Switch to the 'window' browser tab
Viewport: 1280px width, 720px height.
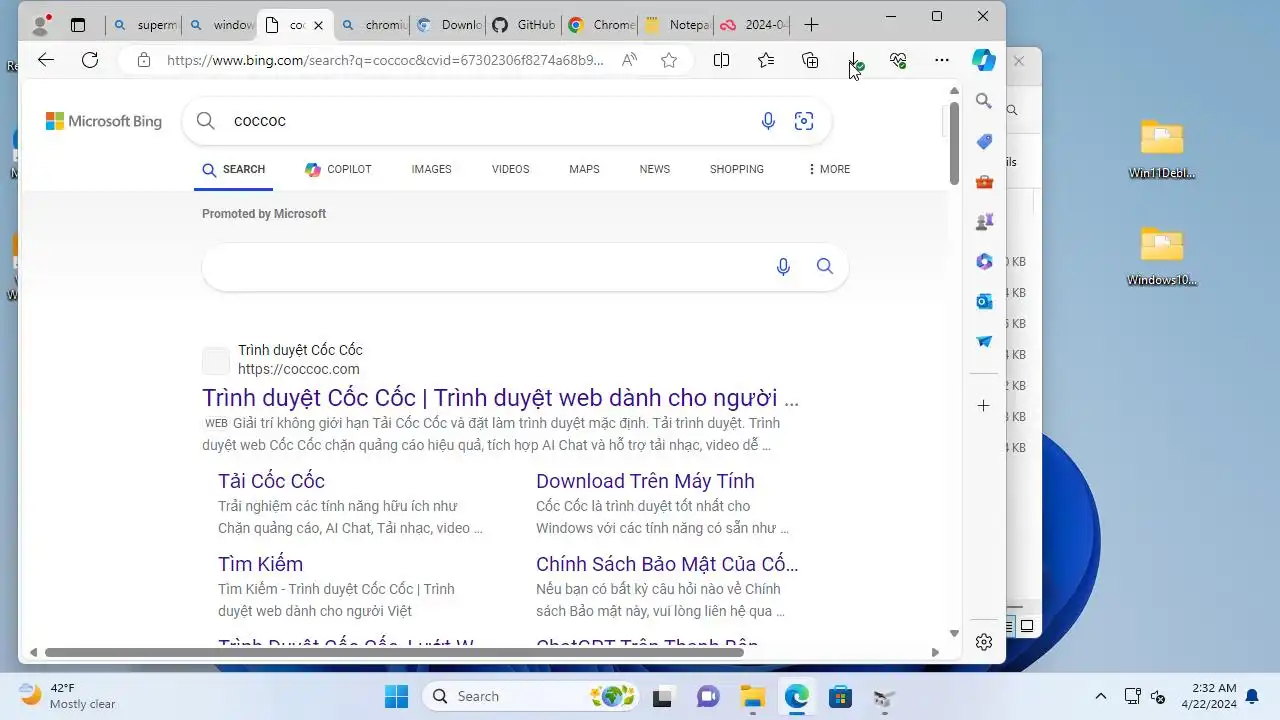tap(219, 25)
